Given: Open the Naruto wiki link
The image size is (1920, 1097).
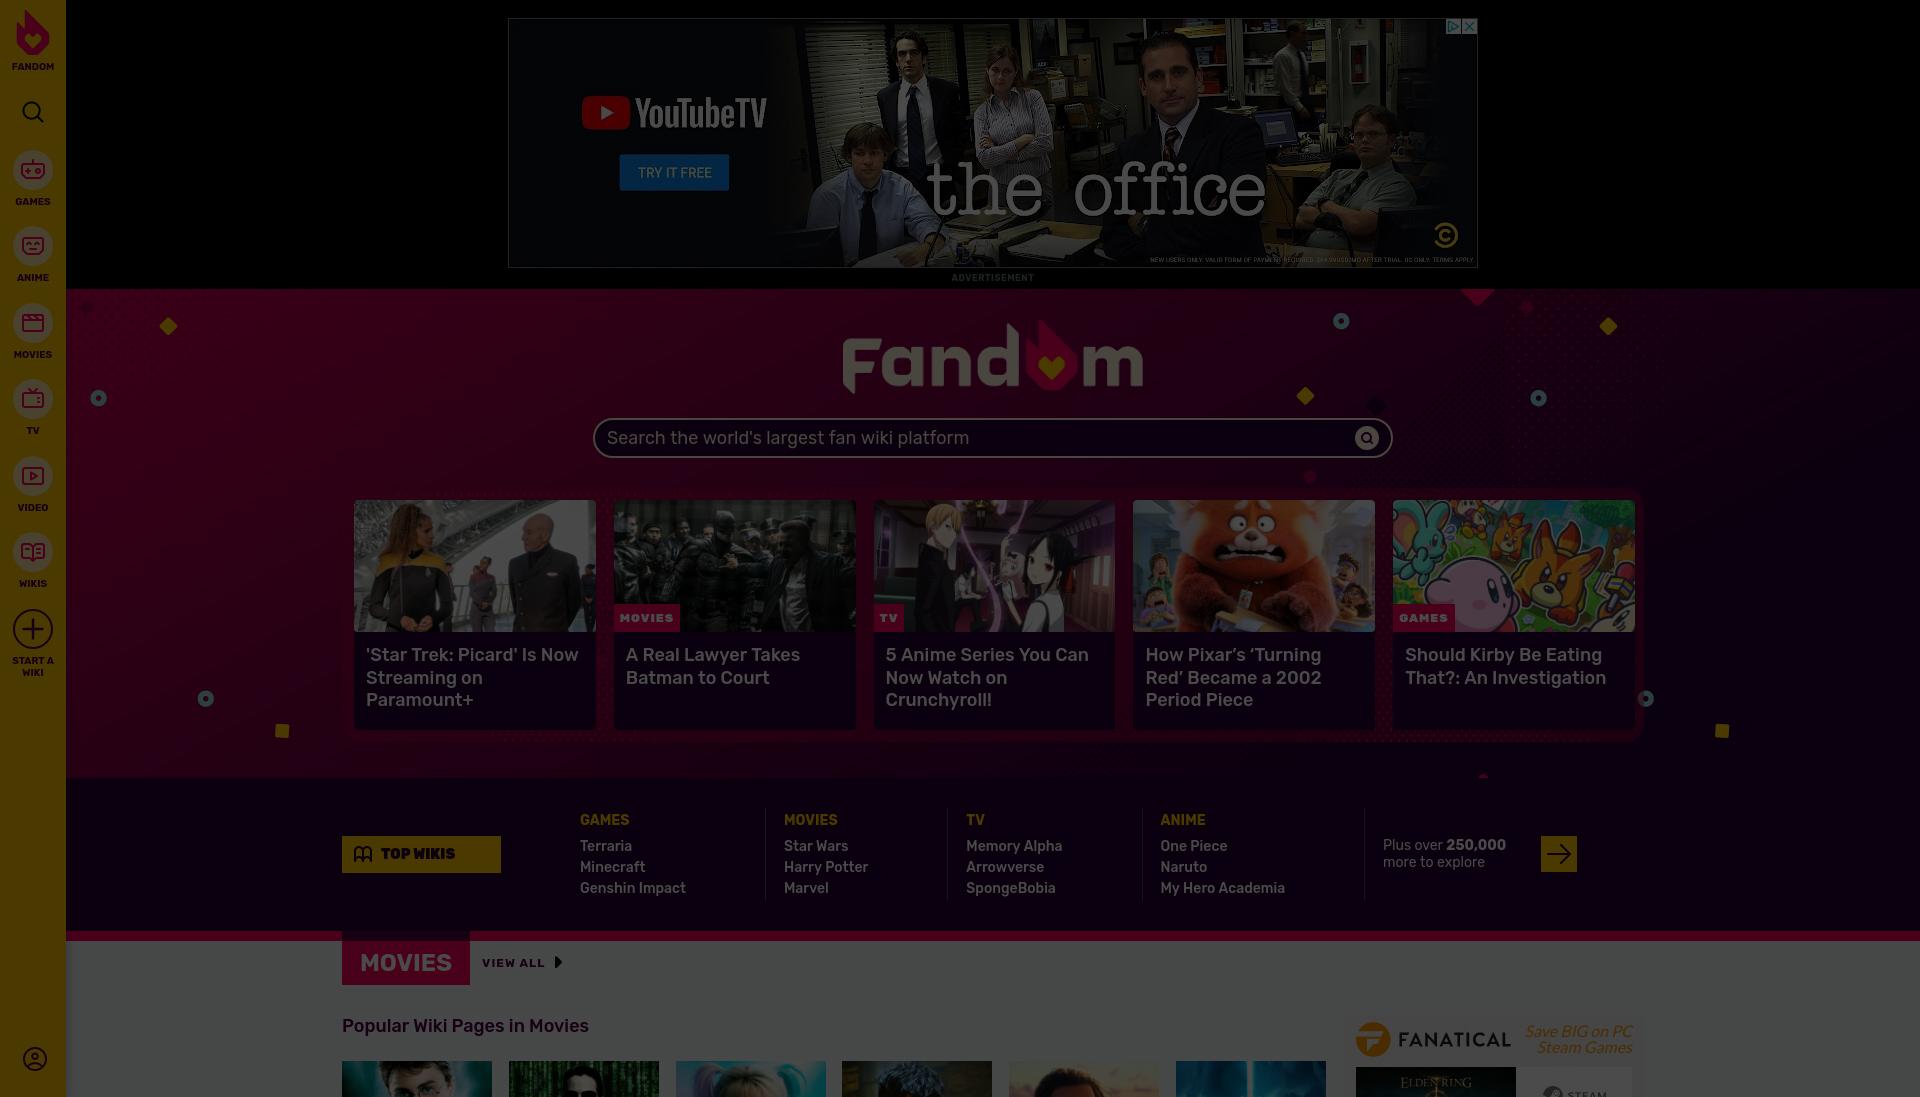Looking at the screenshot, I should point(1184,867).
